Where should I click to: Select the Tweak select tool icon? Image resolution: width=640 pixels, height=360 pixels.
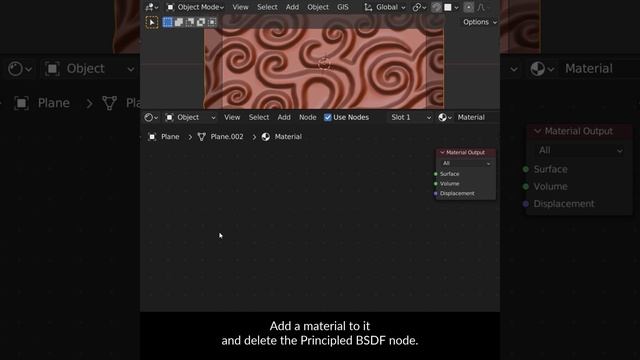pos(151,22)
